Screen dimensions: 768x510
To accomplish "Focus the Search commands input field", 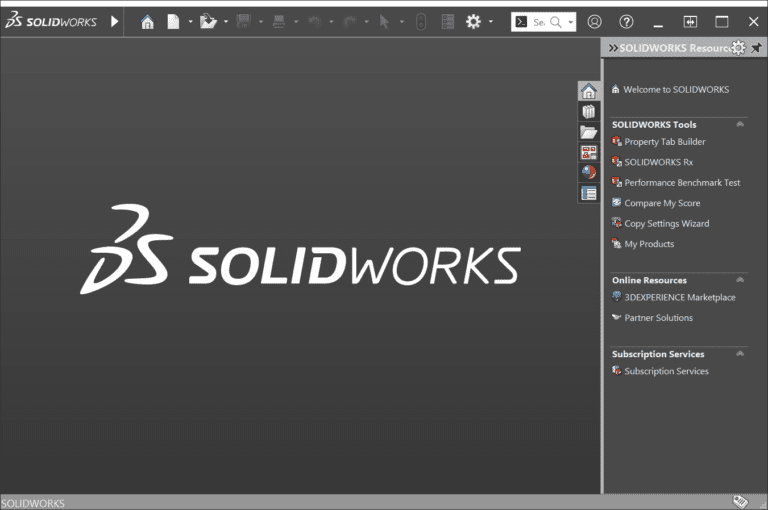I will pos(539,22).
